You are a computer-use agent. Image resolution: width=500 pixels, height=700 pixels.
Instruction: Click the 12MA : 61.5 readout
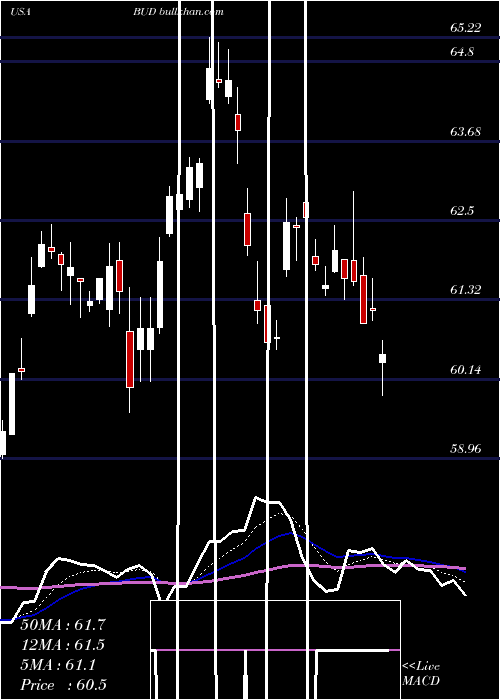pyautogui.click(x=62, y=645)
